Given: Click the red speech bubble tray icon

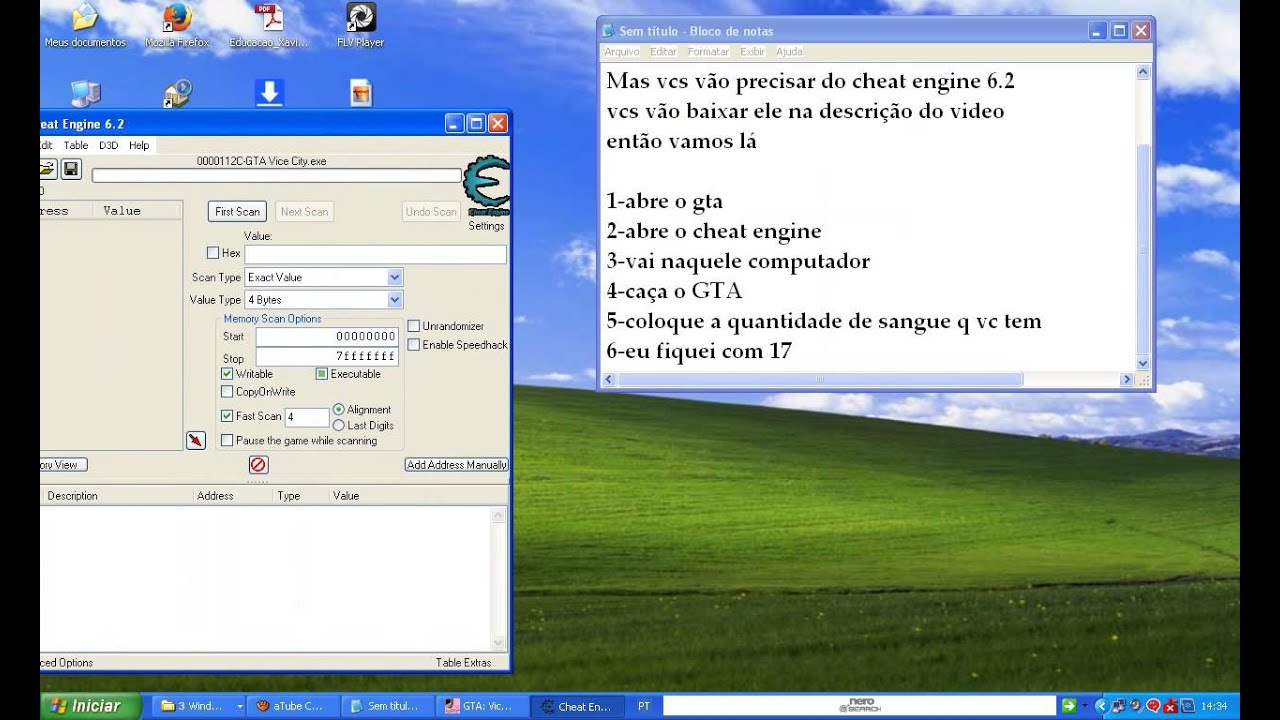Looking at the screenshot, I should (1152, 706).
